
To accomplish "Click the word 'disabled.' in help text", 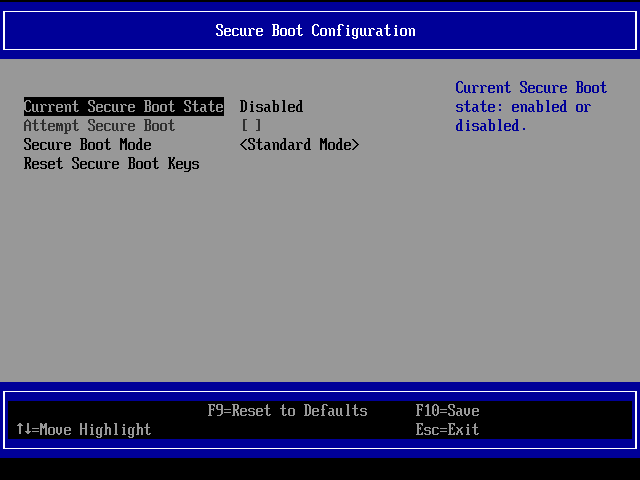I will click(x=490, y=126).
